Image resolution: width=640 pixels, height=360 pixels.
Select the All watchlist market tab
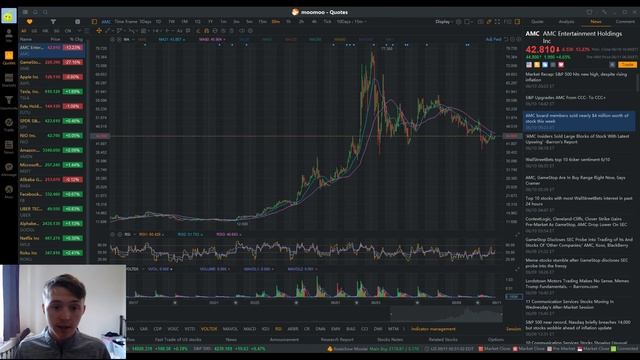click(x=23, y=31)
